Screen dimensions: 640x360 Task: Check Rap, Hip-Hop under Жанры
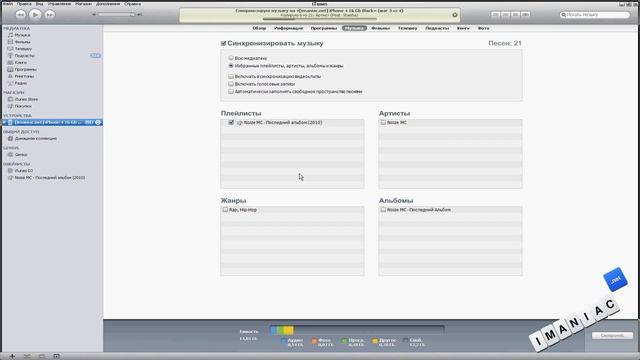225,210
